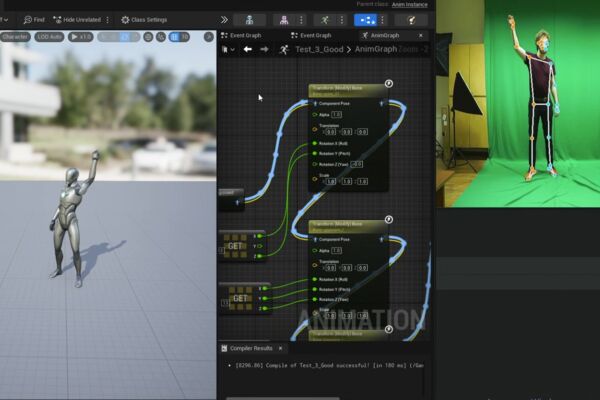
Task: Go forward in graph navigation history
Action: click(x=264, y=49)
